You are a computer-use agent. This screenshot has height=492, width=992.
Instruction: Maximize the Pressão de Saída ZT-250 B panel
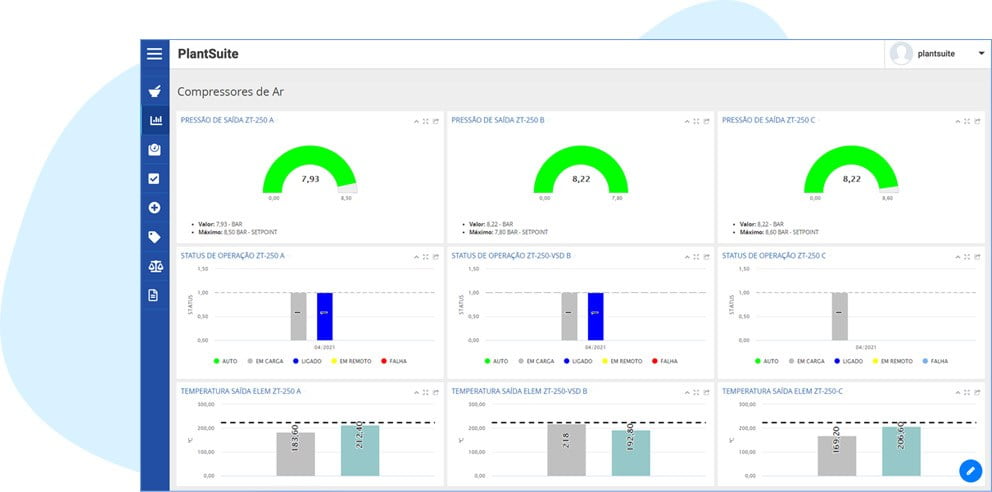pyautogui.click(x=697, y=121)
